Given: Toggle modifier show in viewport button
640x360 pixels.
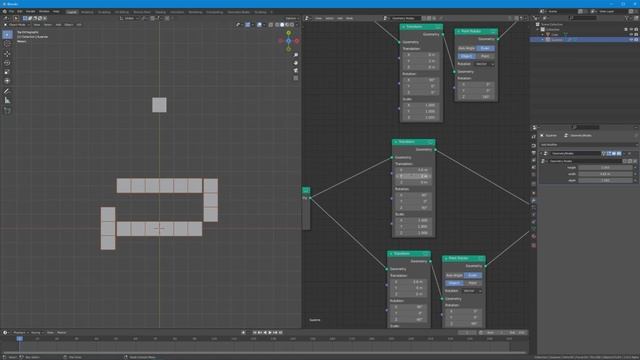Looking at the screenshot, I should click(613, 153).
